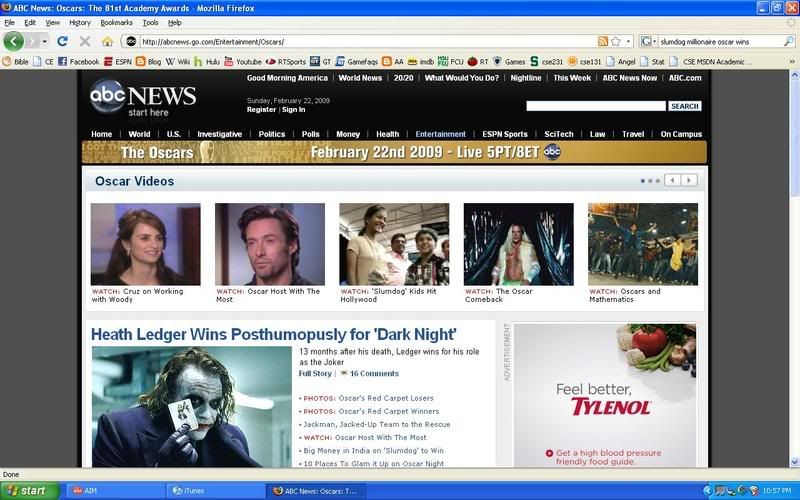Click the Register link
The height and width of the screenshot is (500, 800).
[261, 110]
